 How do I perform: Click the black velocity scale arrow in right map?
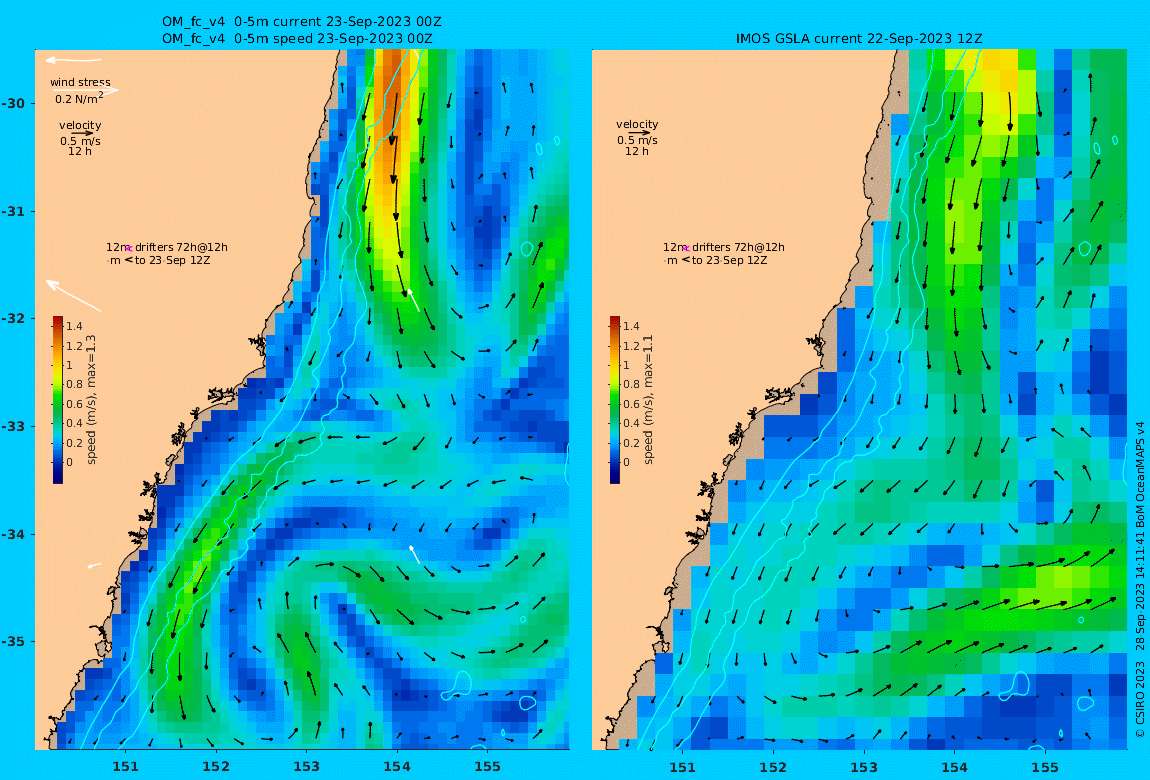tap(639, 133)
